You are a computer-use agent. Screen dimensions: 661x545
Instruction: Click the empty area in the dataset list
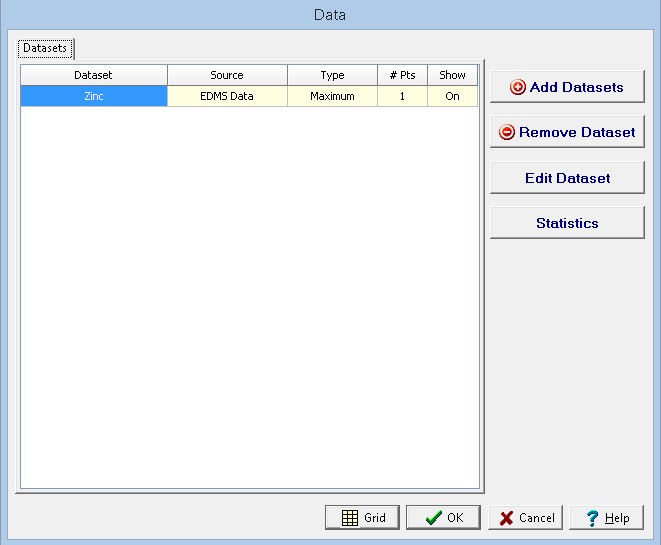click(250, 300)
